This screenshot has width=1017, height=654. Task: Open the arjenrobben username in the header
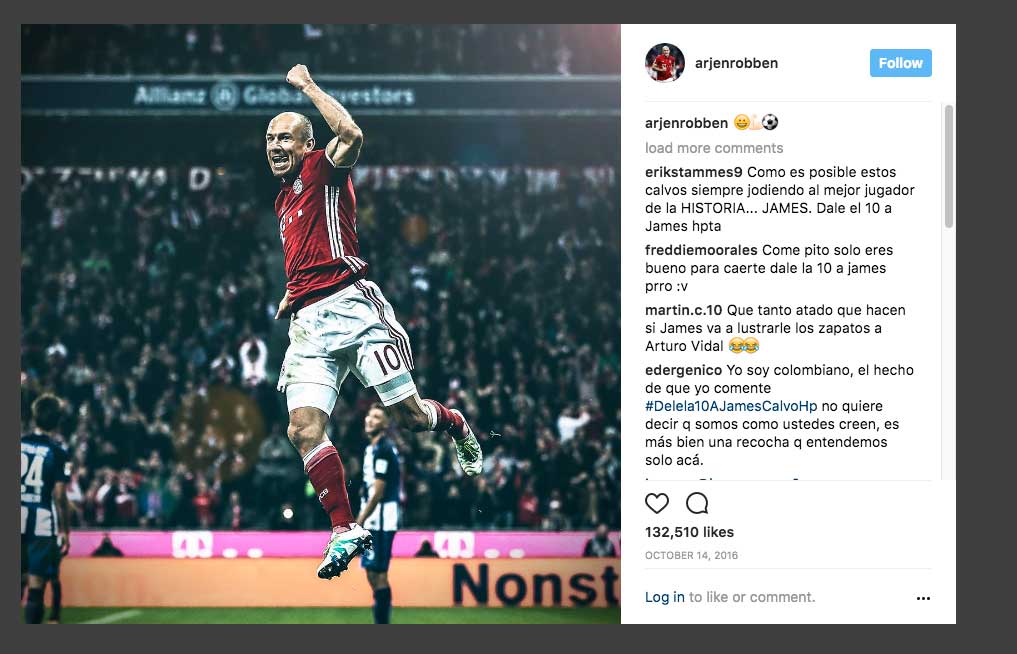click(736, 63)
